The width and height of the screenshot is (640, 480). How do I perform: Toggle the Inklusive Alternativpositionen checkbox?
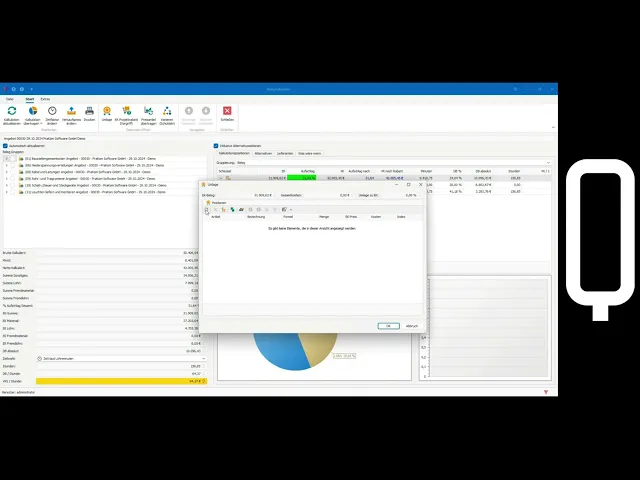pyautogui.click(x=216, y=146)
